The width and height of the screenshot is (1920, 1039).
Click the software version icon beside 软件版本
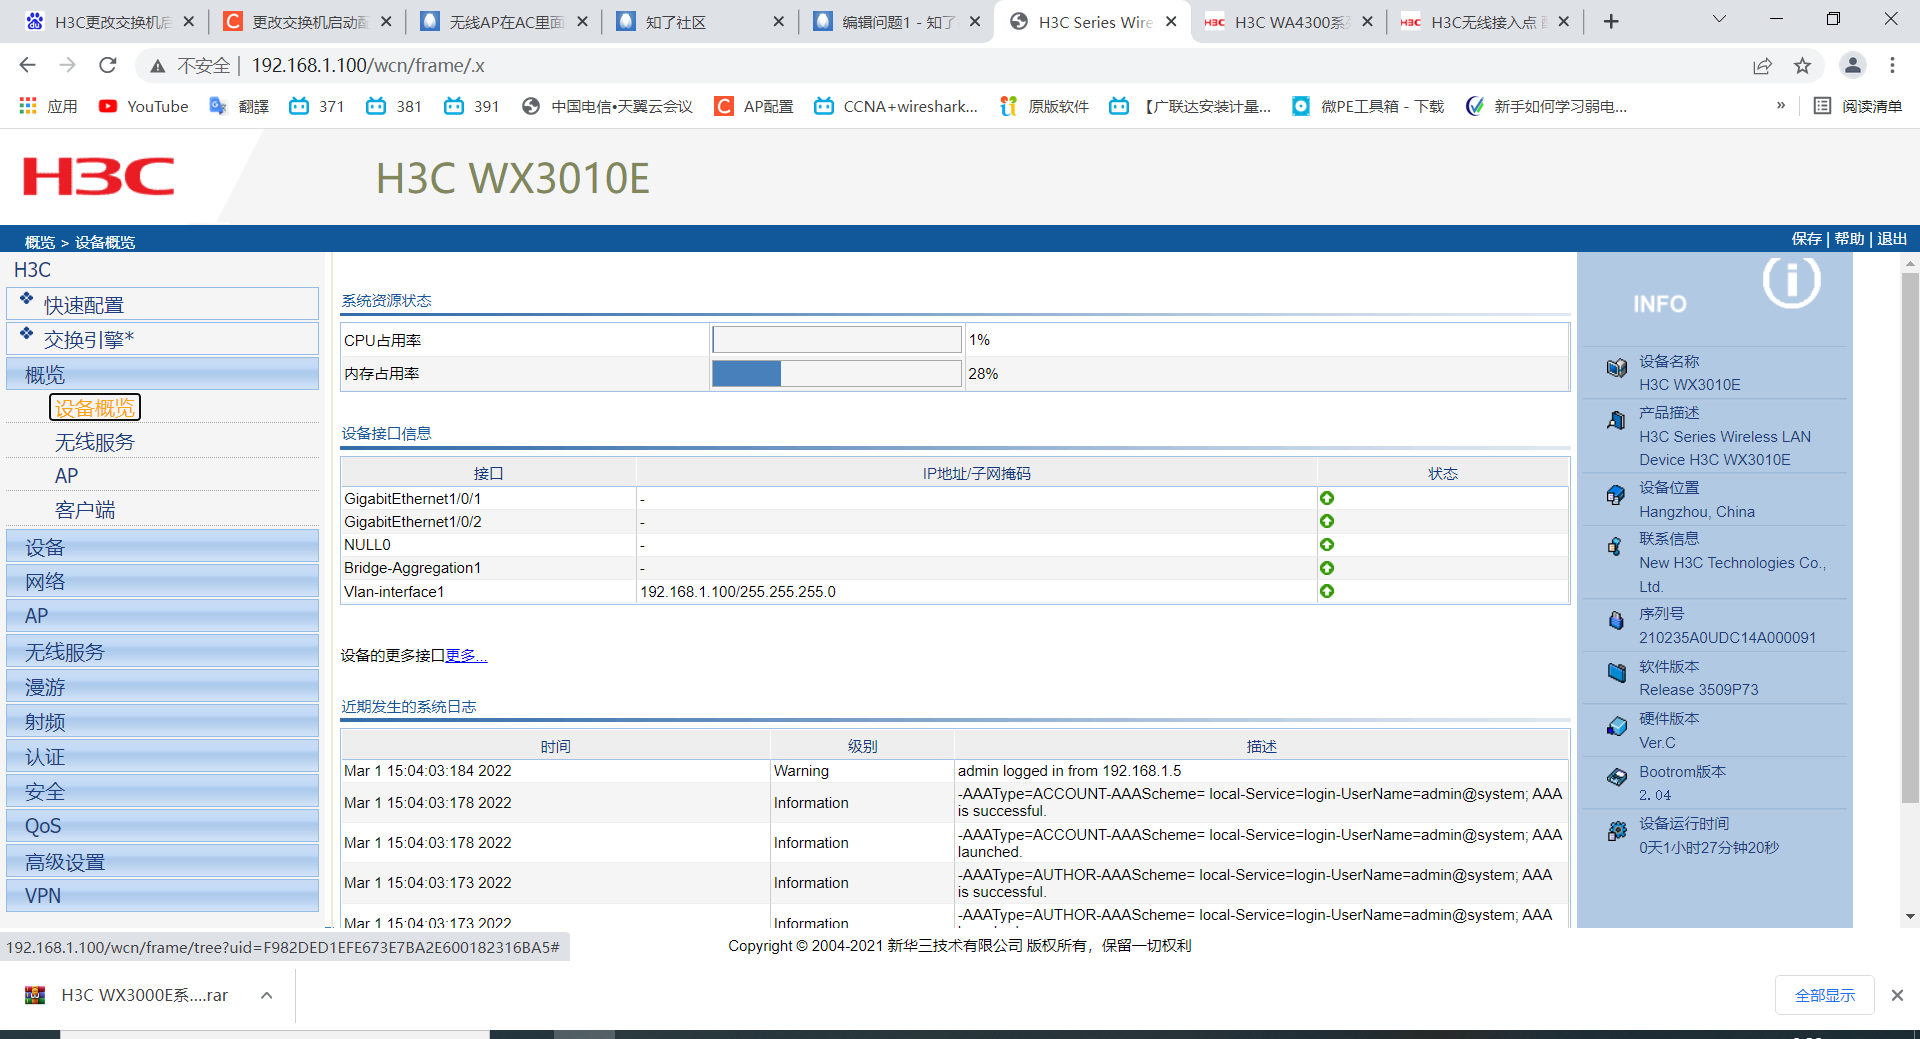[1616, 673]
